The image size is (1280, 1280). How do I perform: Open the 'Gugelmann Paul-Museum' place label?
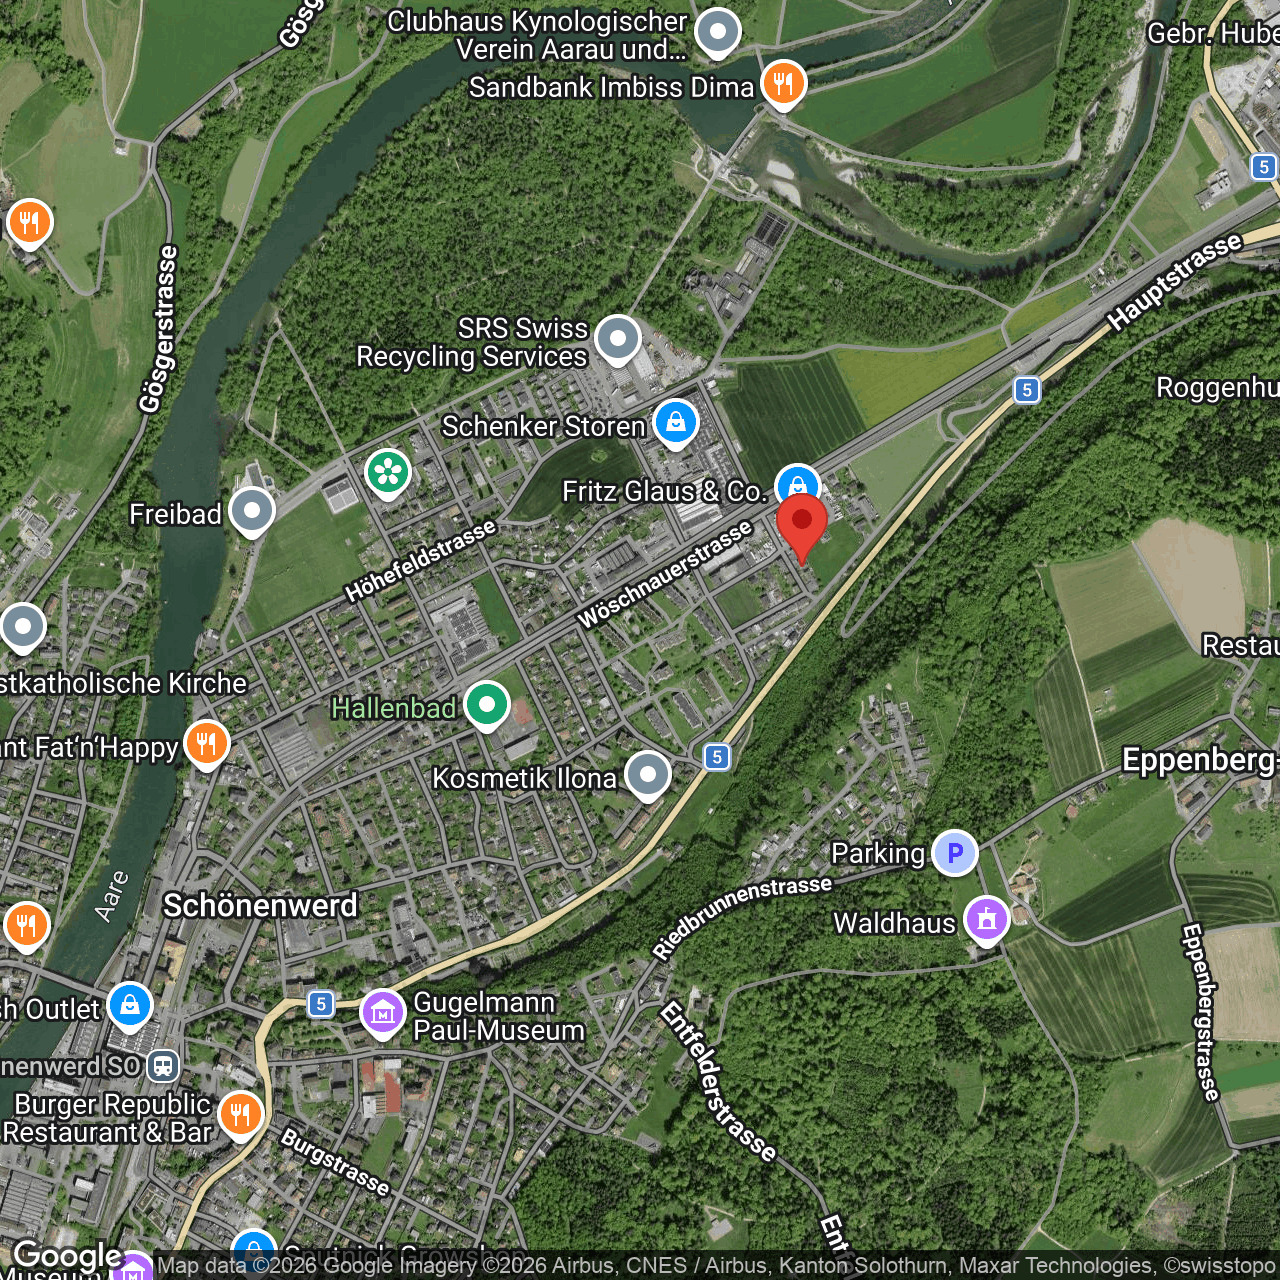pos(499,1016)
